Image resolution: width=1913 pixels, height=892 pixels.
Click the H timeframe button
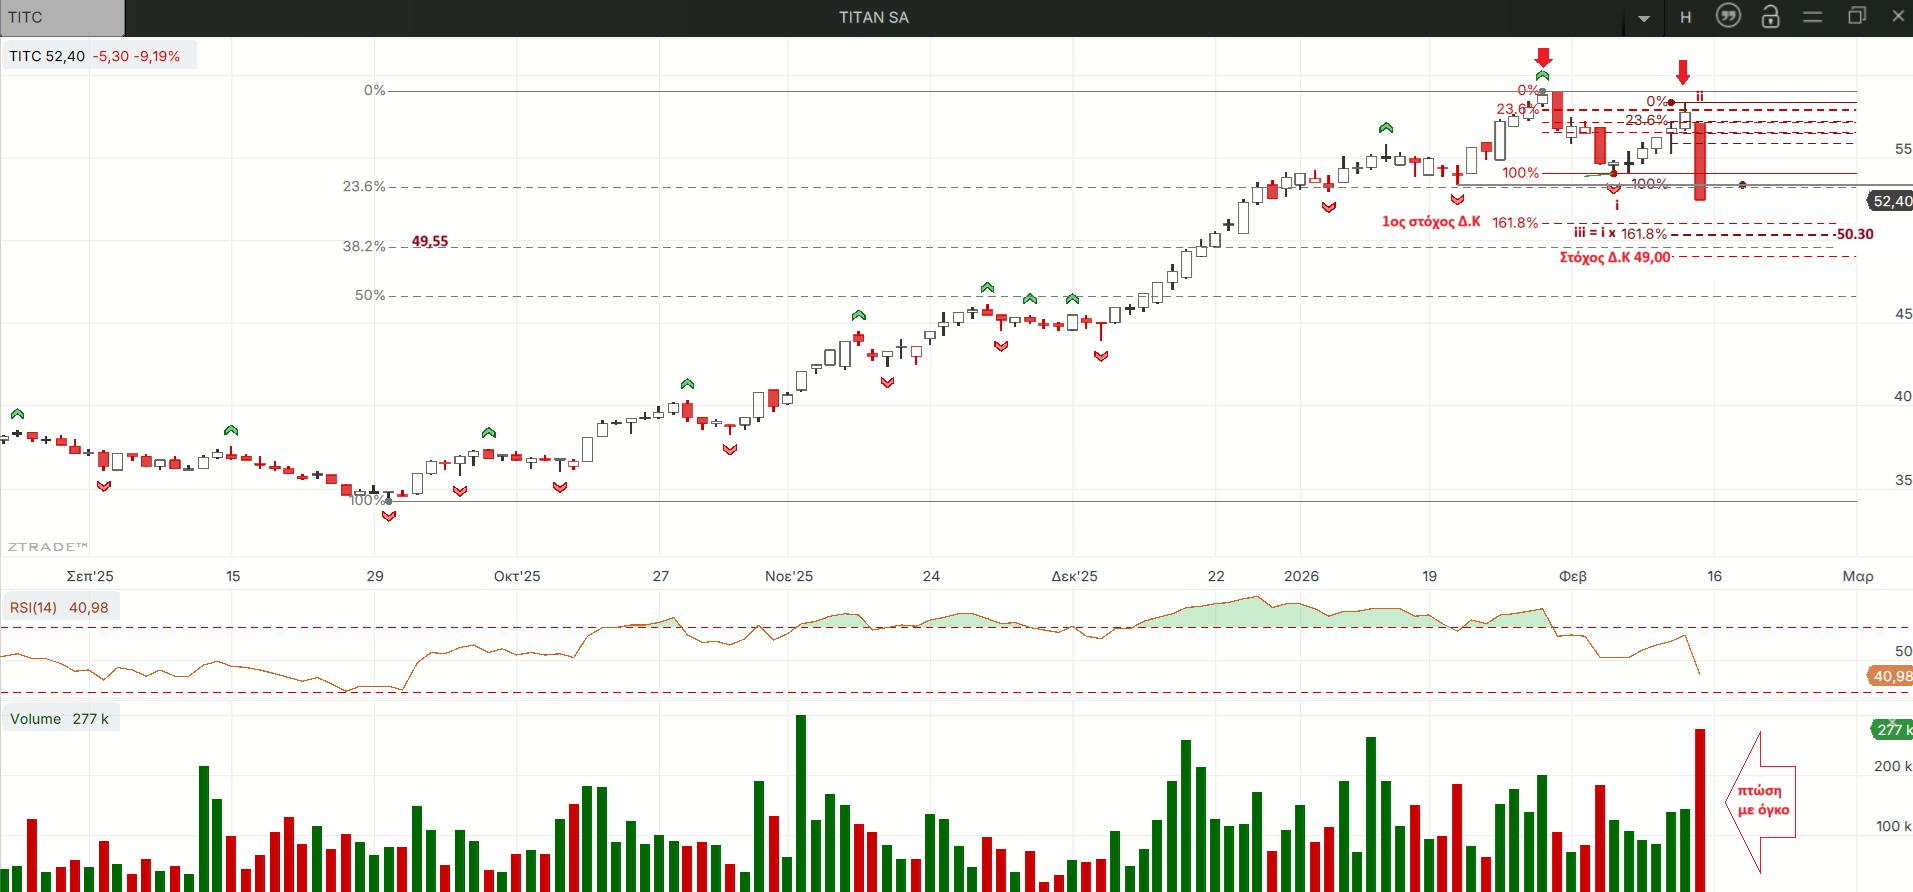point(1686,17)
